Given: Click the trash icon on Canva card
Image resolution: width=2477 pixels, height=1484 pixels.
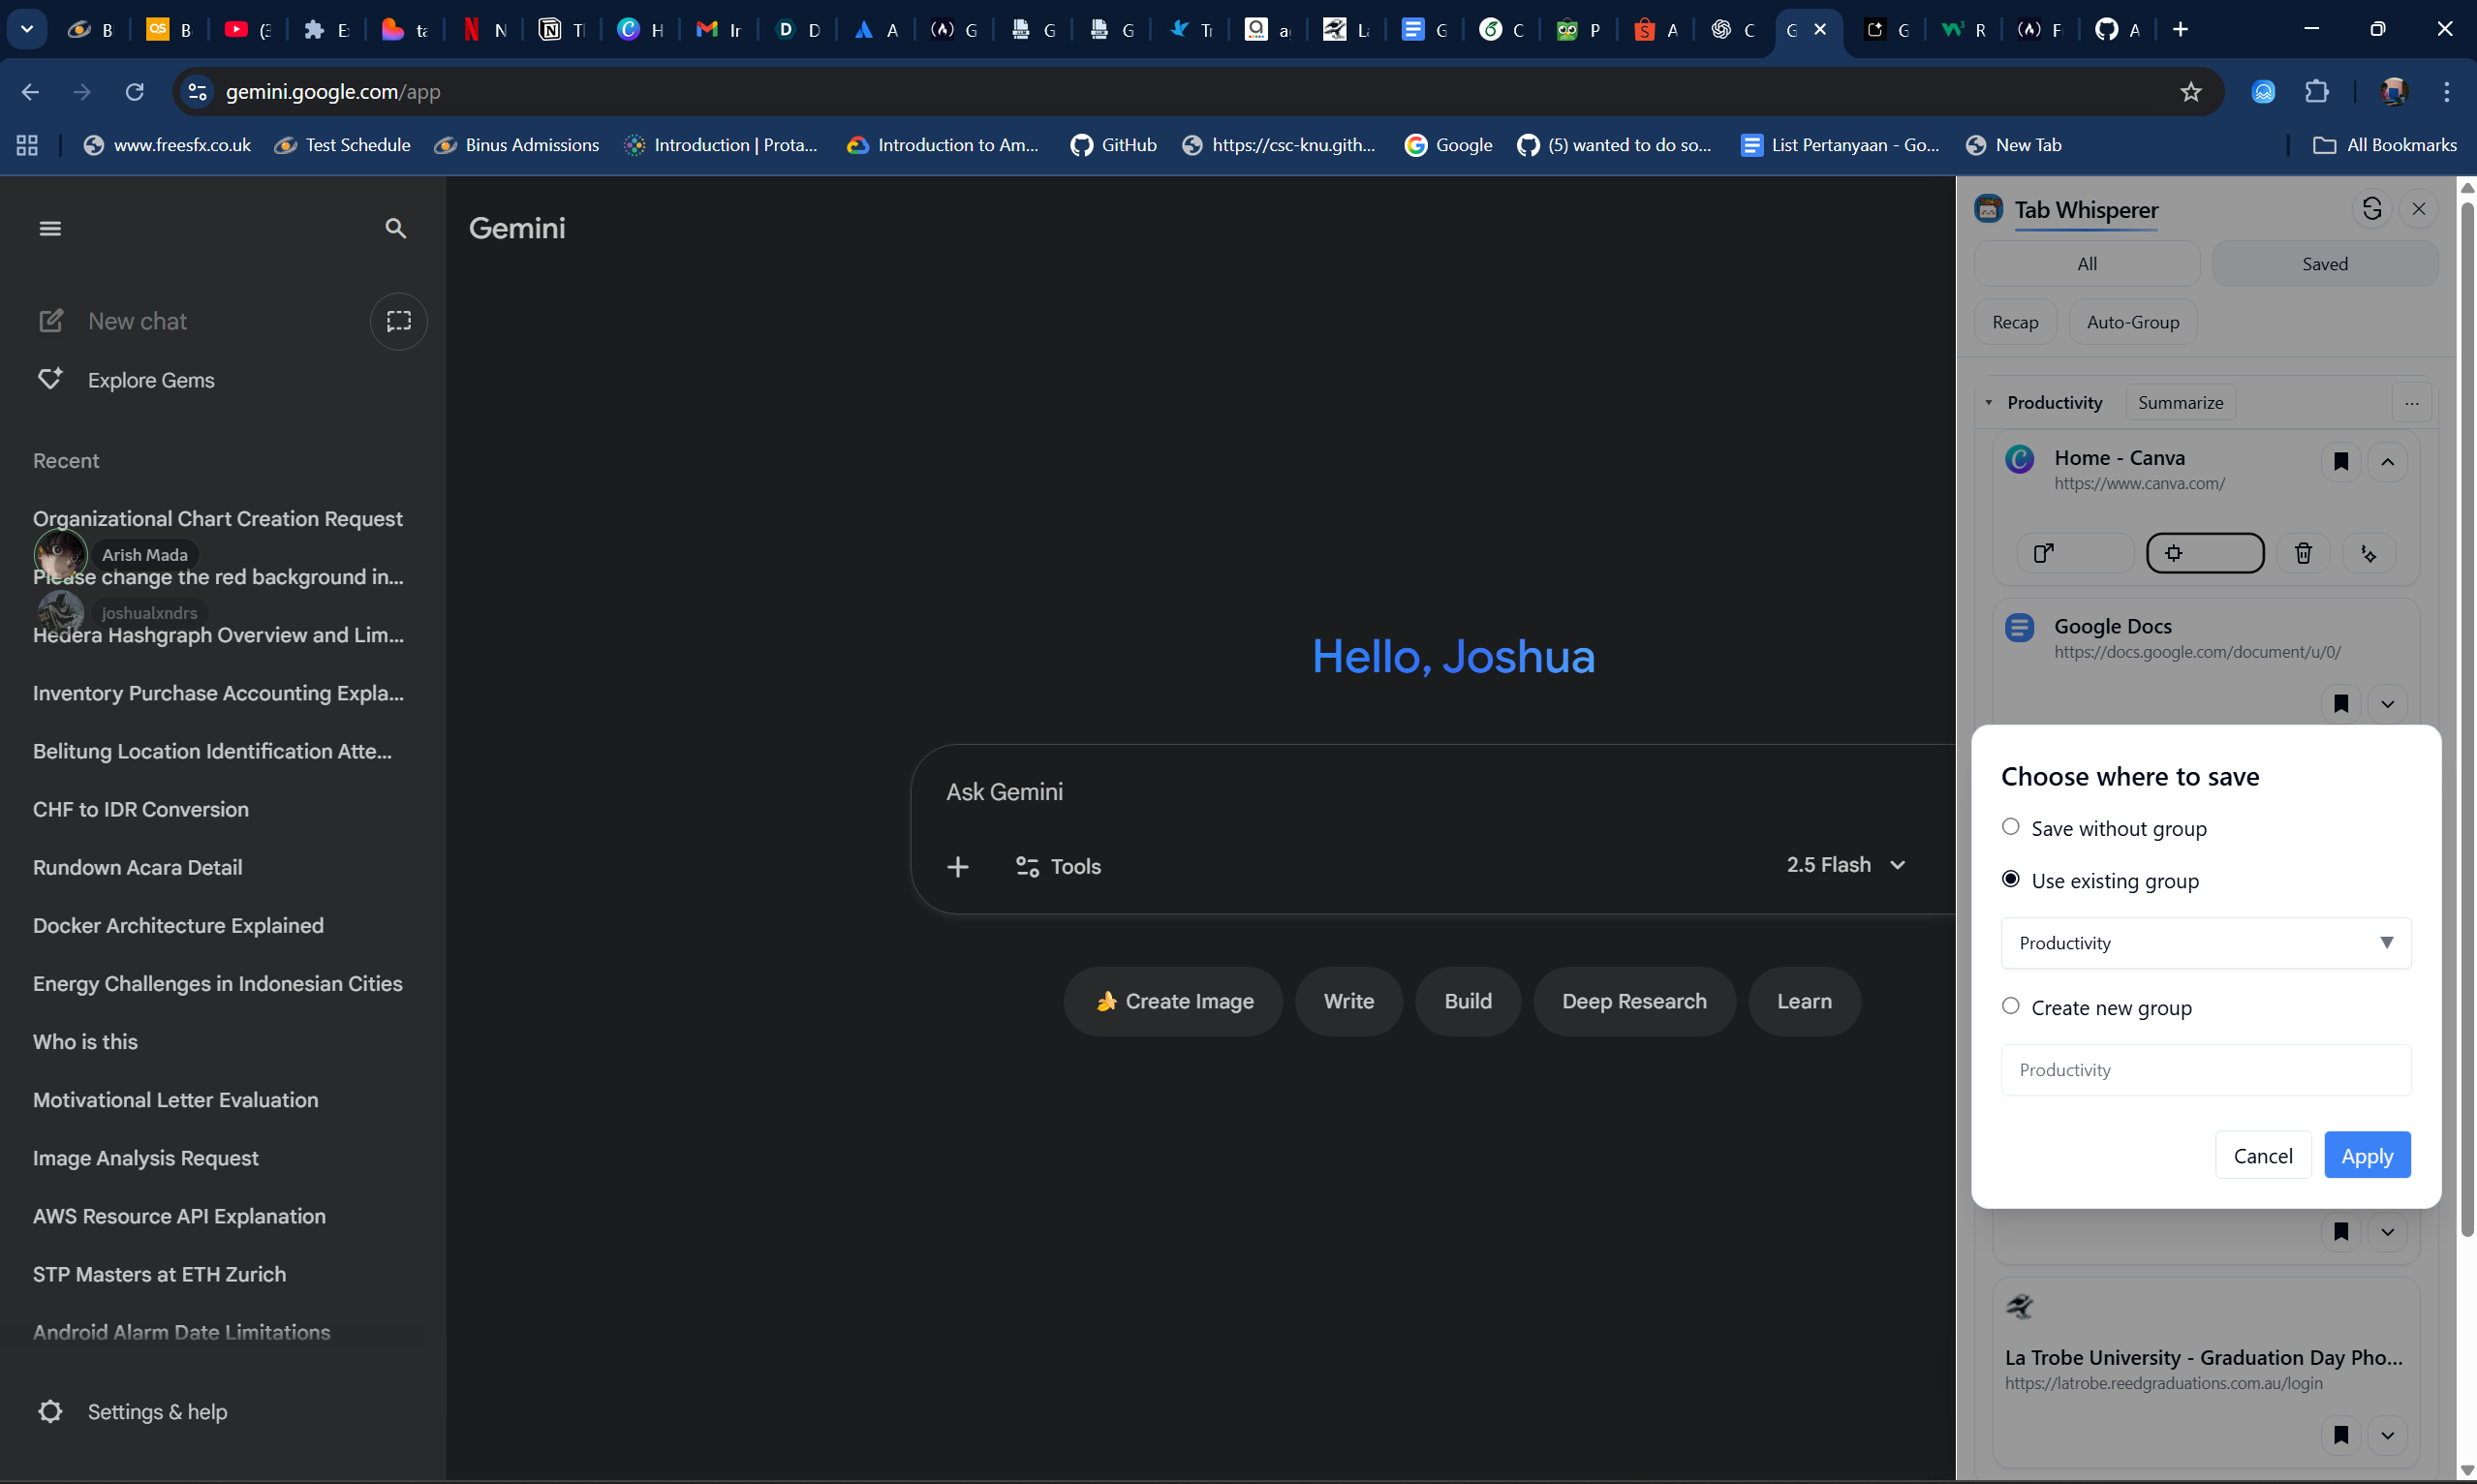Looking at the screenshot, I should coord(2302,553).
